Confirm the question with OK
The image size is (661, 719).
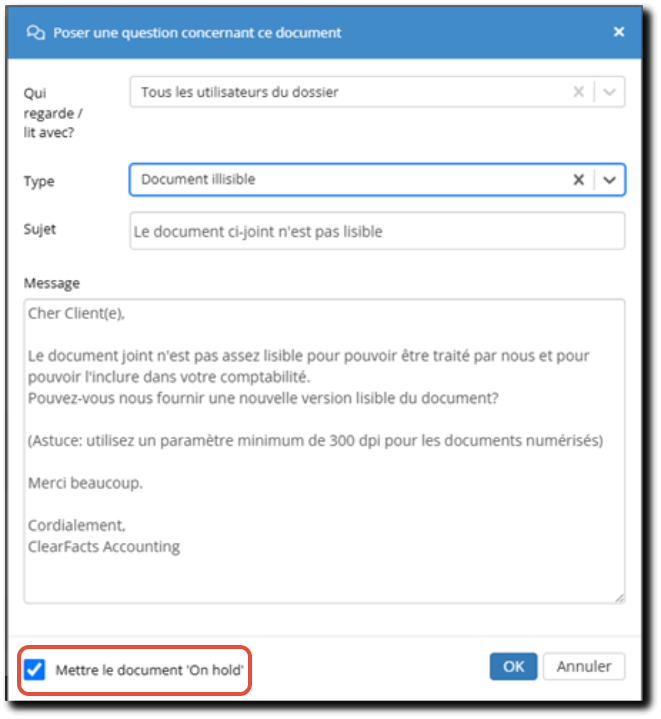tap(513, 666)
